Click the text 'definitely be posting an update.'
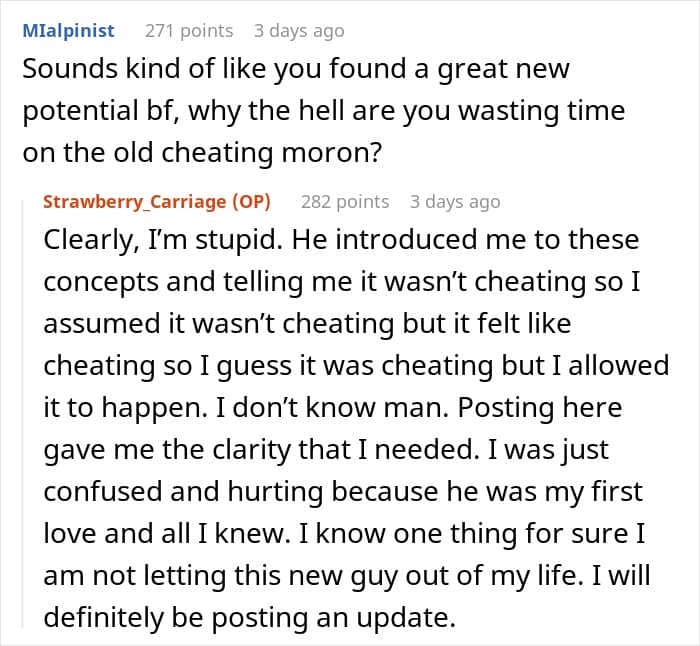Viewport: 700px width, 646px height. pyautogui.click(x=249, y=618)
